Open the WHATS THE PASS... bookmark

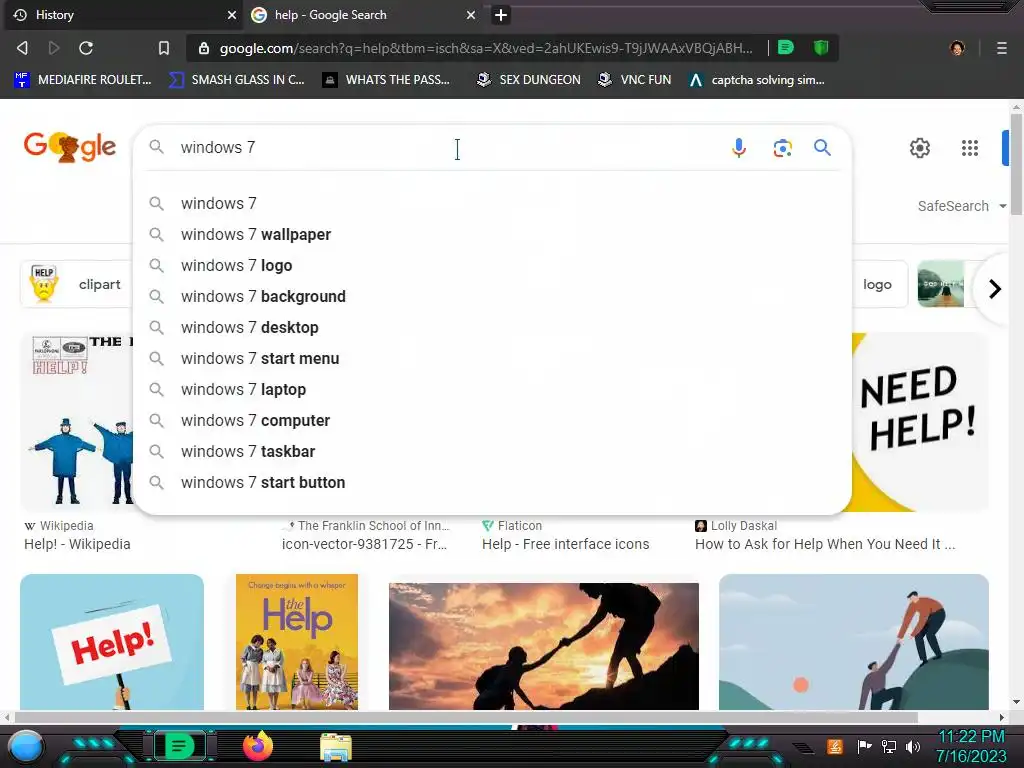point(386,80)
